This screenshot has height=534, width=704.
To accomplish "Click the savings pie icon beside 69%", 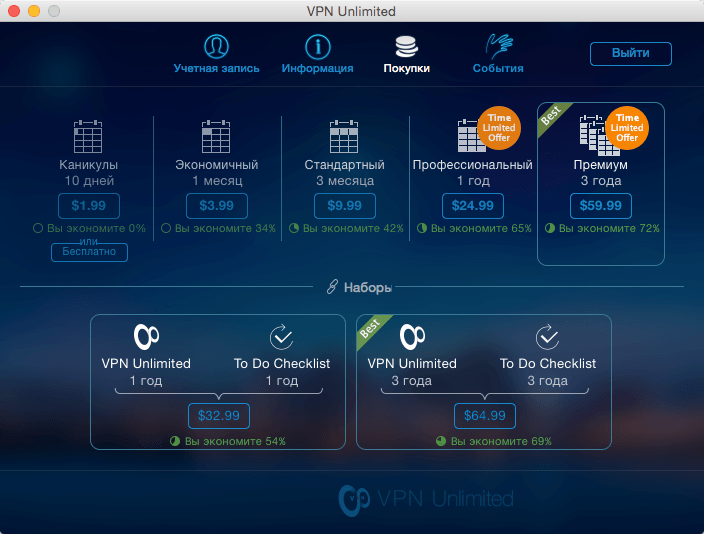I will point(441,441).
